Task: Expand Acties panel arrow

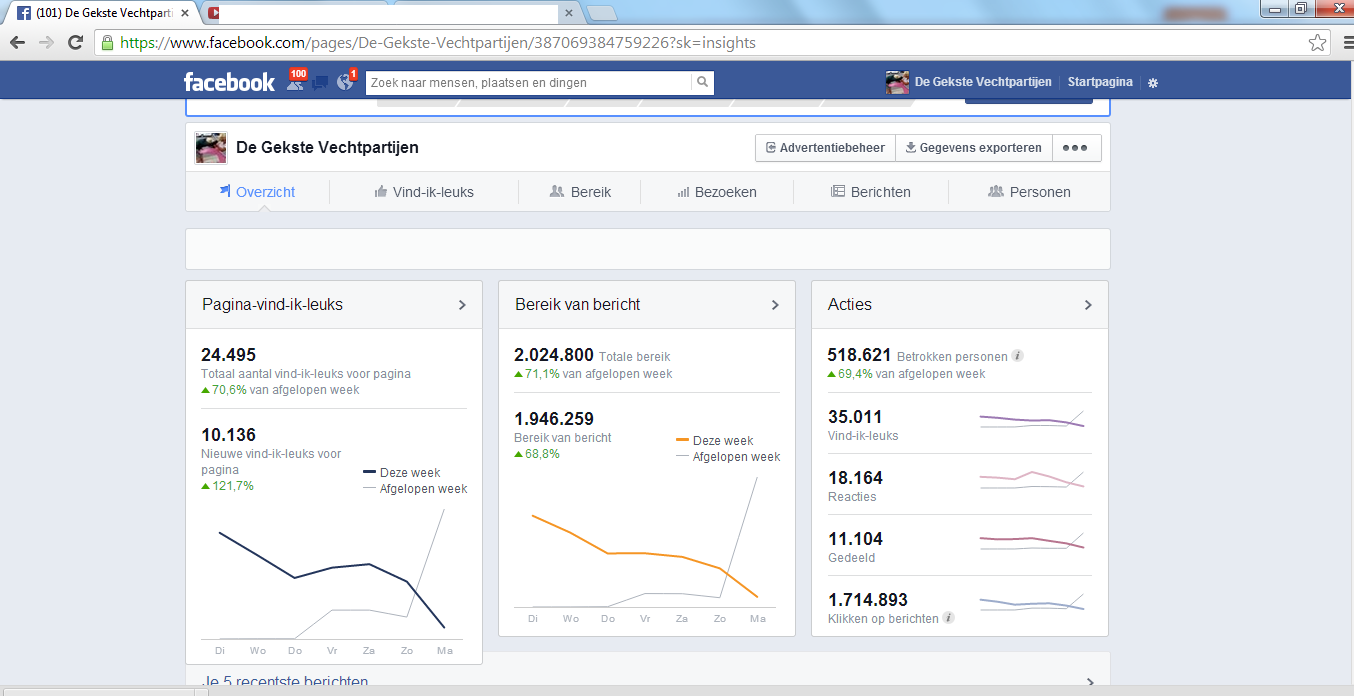Action: tap(1088, 305)
